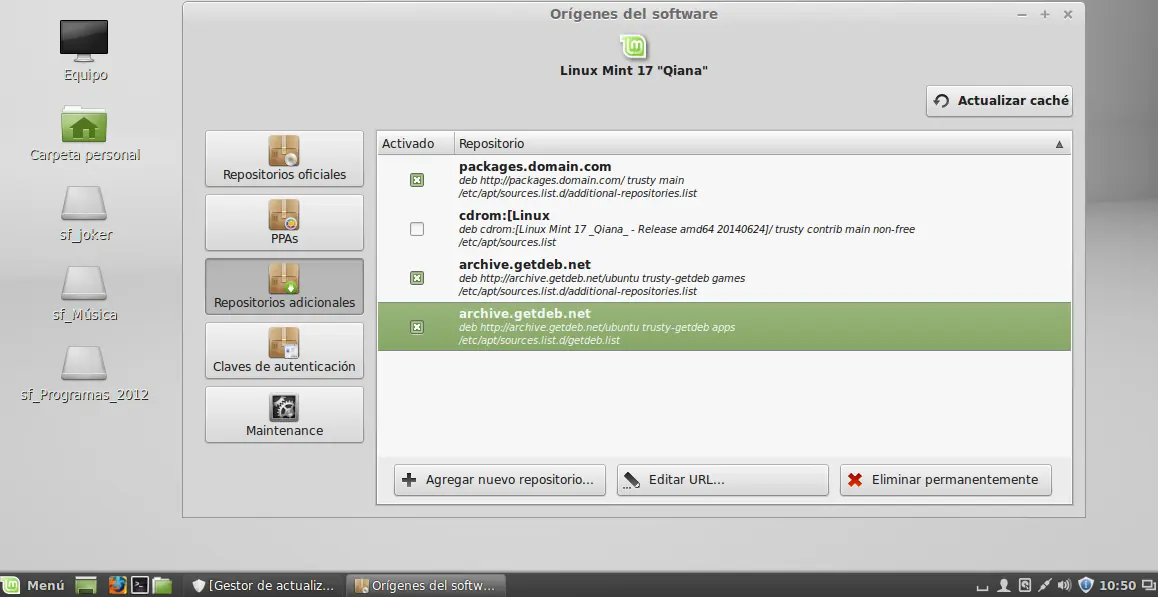The height and width of the screenshot is (597, 1158).
Task: Click Orígenes del software taskbar entry
Action: 426,585
